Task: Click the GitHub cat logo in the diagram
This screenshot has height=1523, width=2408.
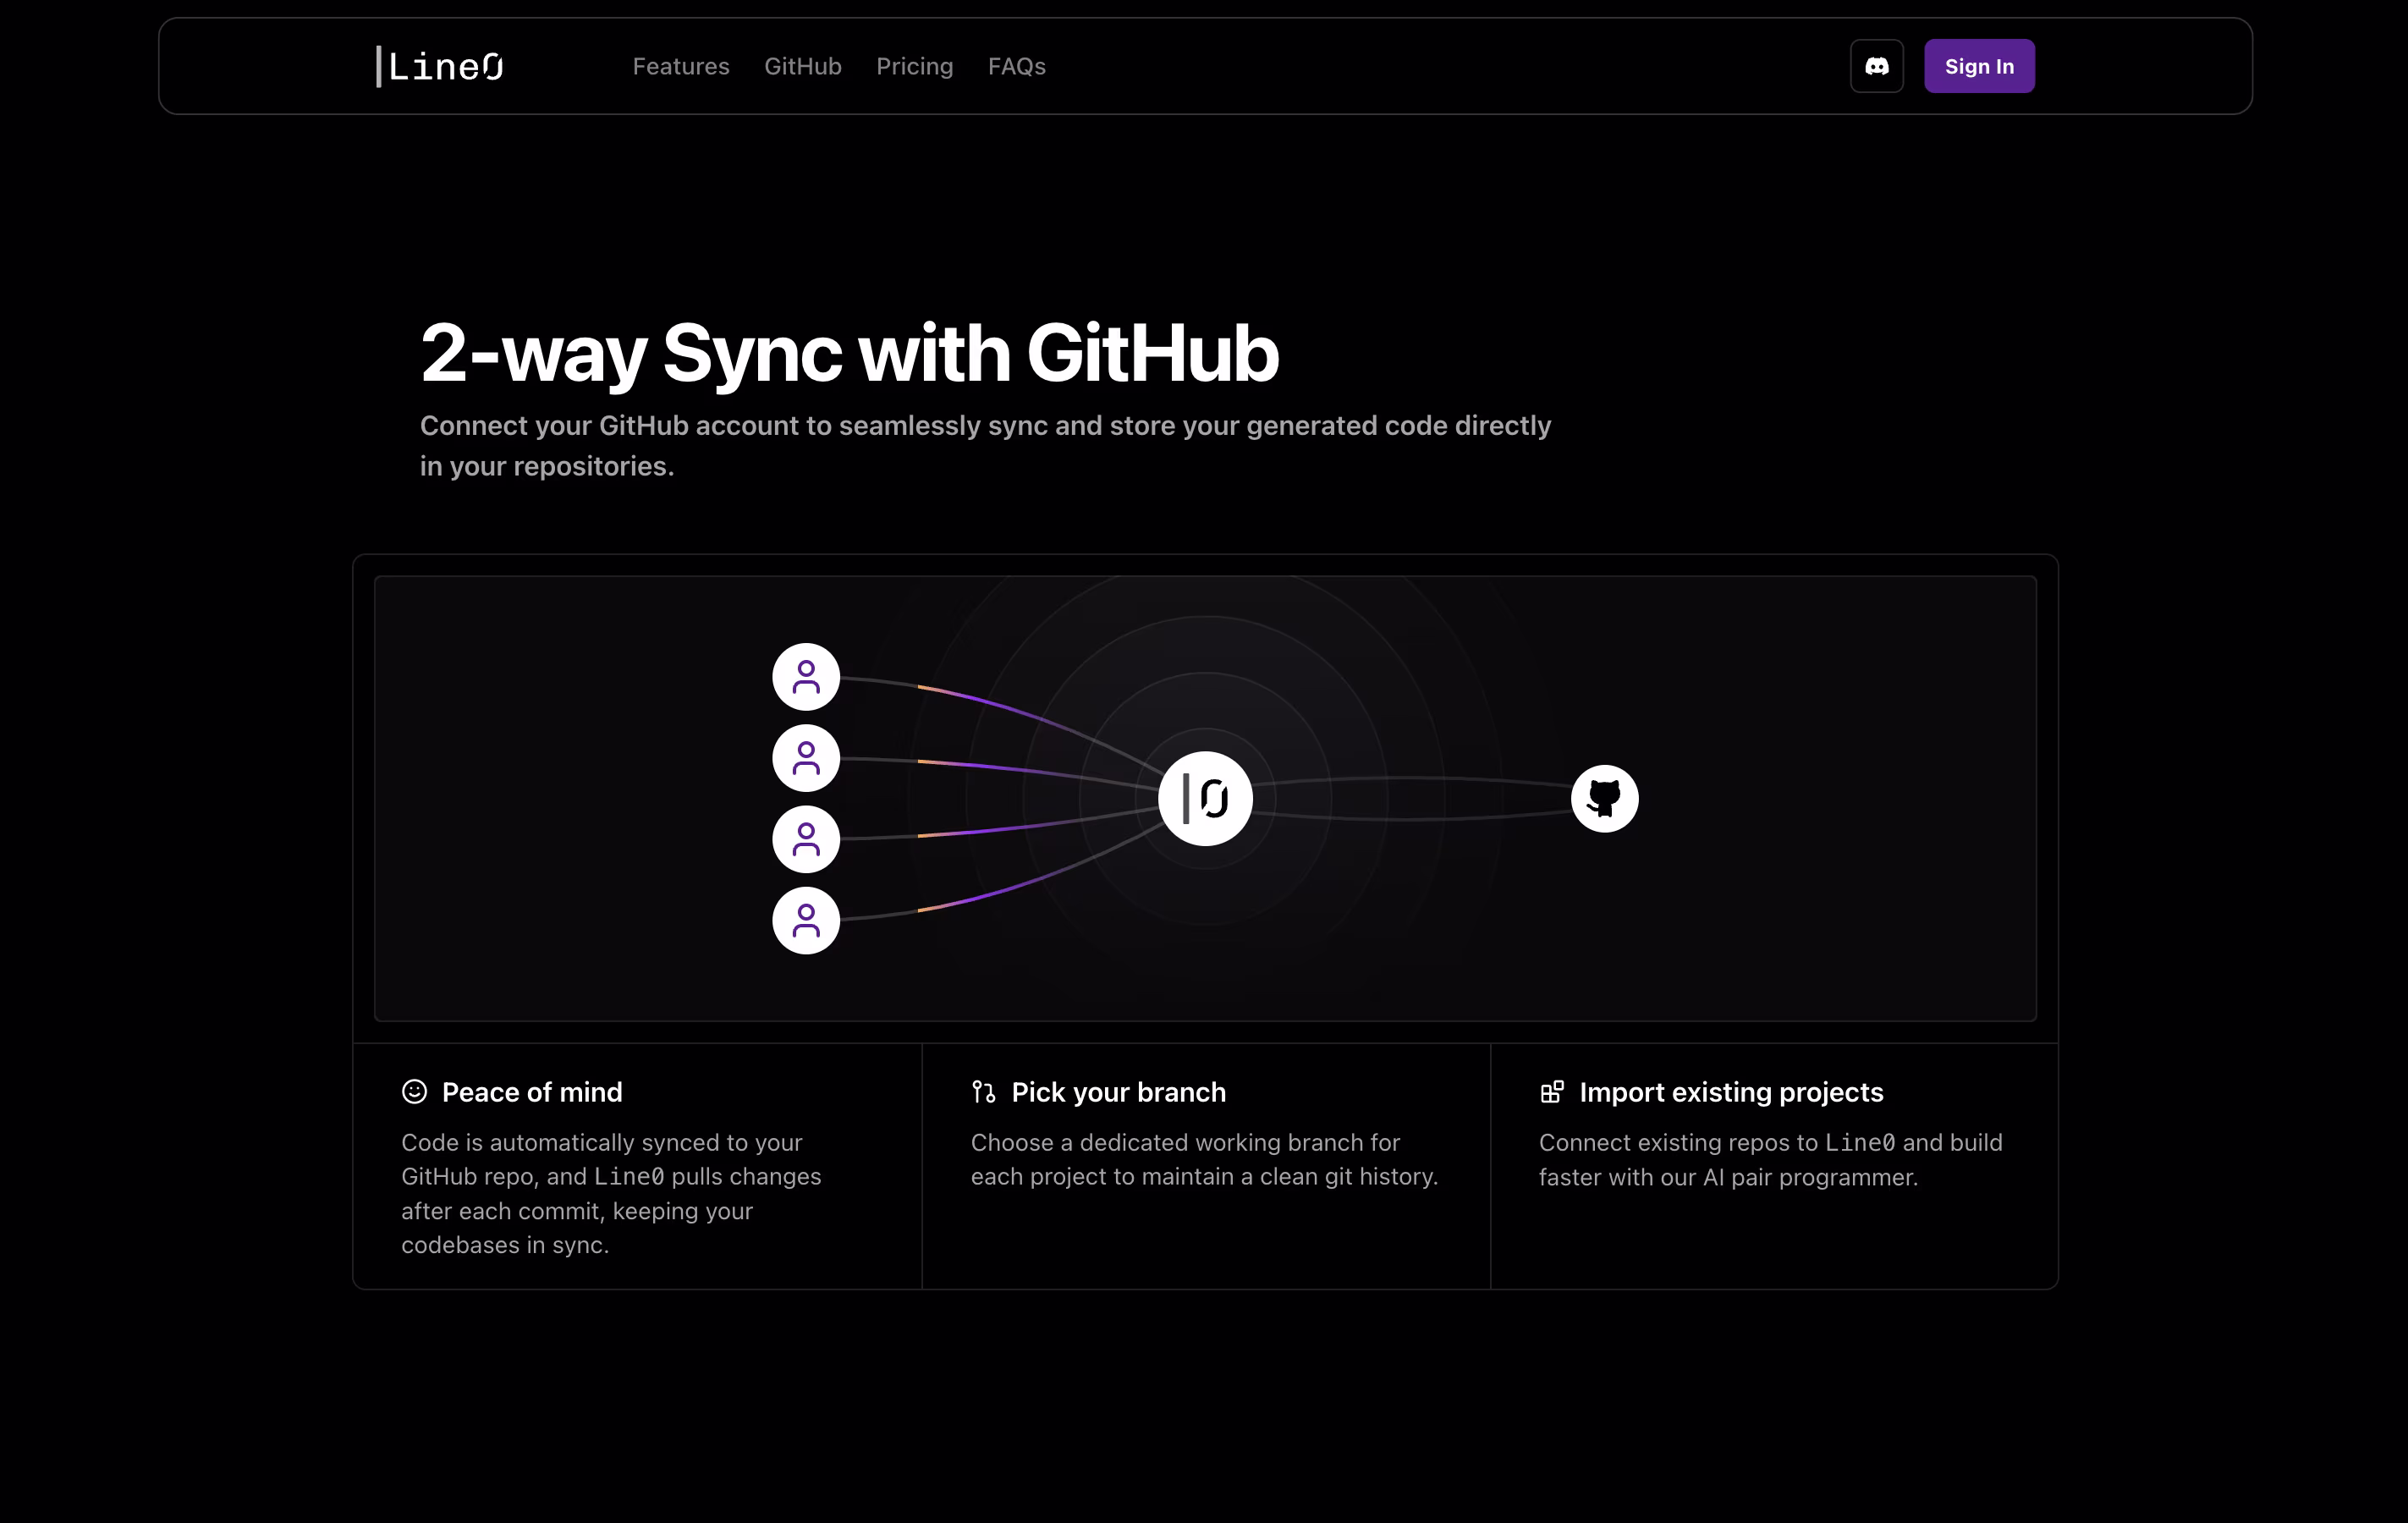Action: tap(1604, 798)
